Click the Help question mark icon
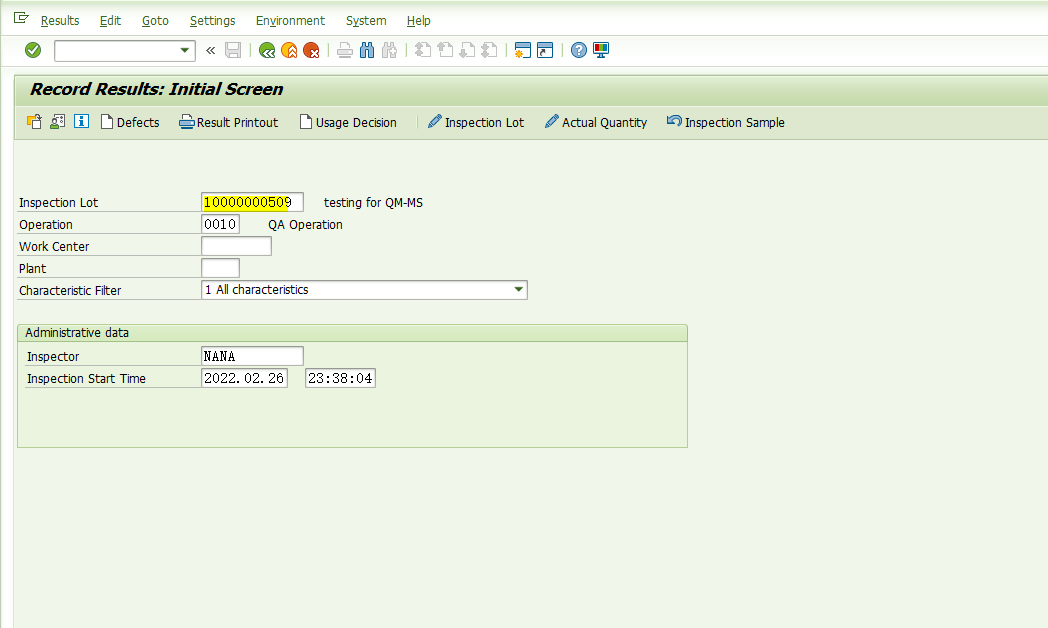Image resolution: width=1048 pixels, height=628 pixels. (x=578, y=50)
